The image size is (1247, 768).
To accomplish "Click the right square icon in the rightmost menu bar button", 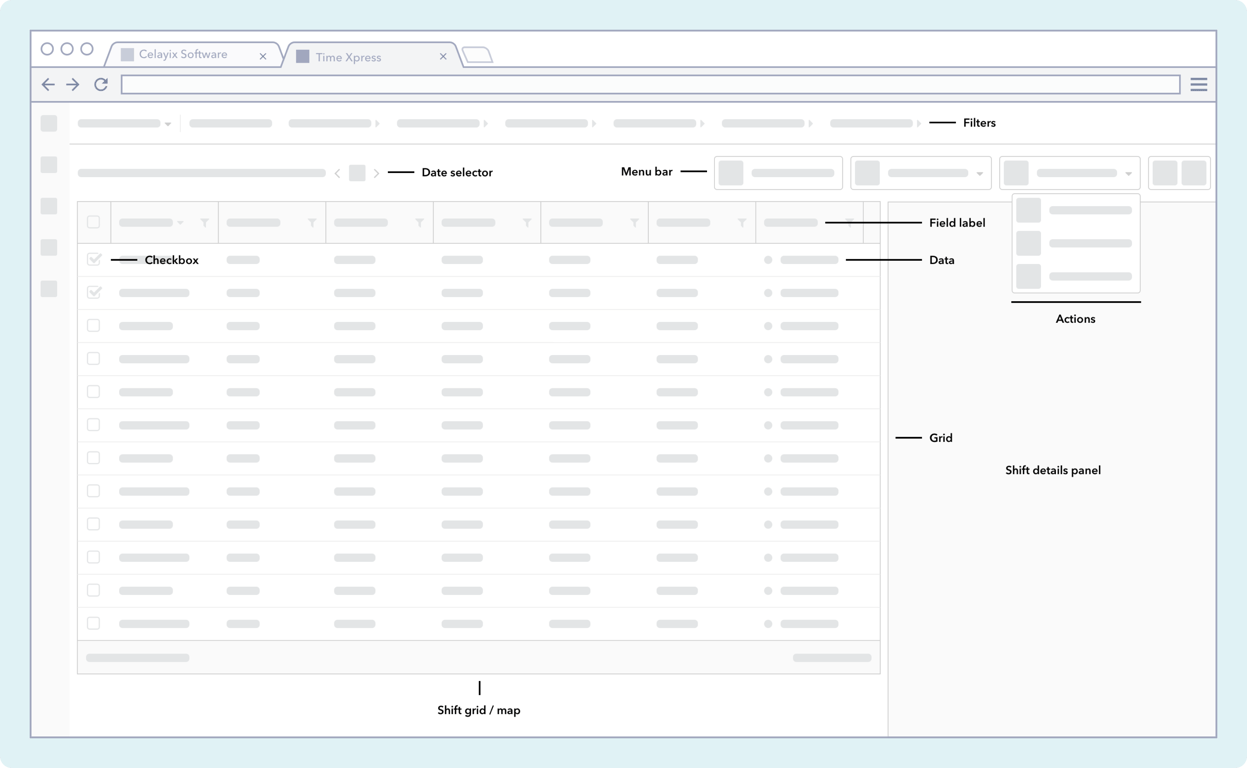I will click(x=1194, y=173).
